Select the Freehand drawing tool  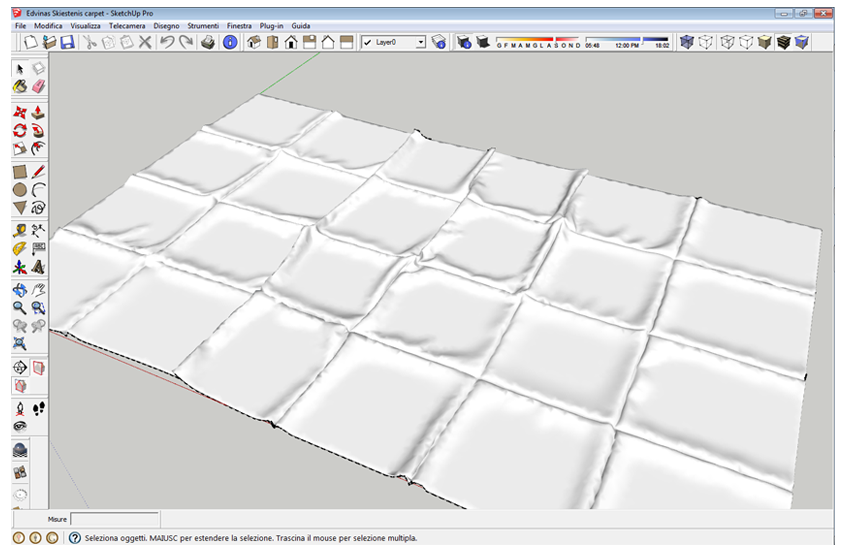38,208
